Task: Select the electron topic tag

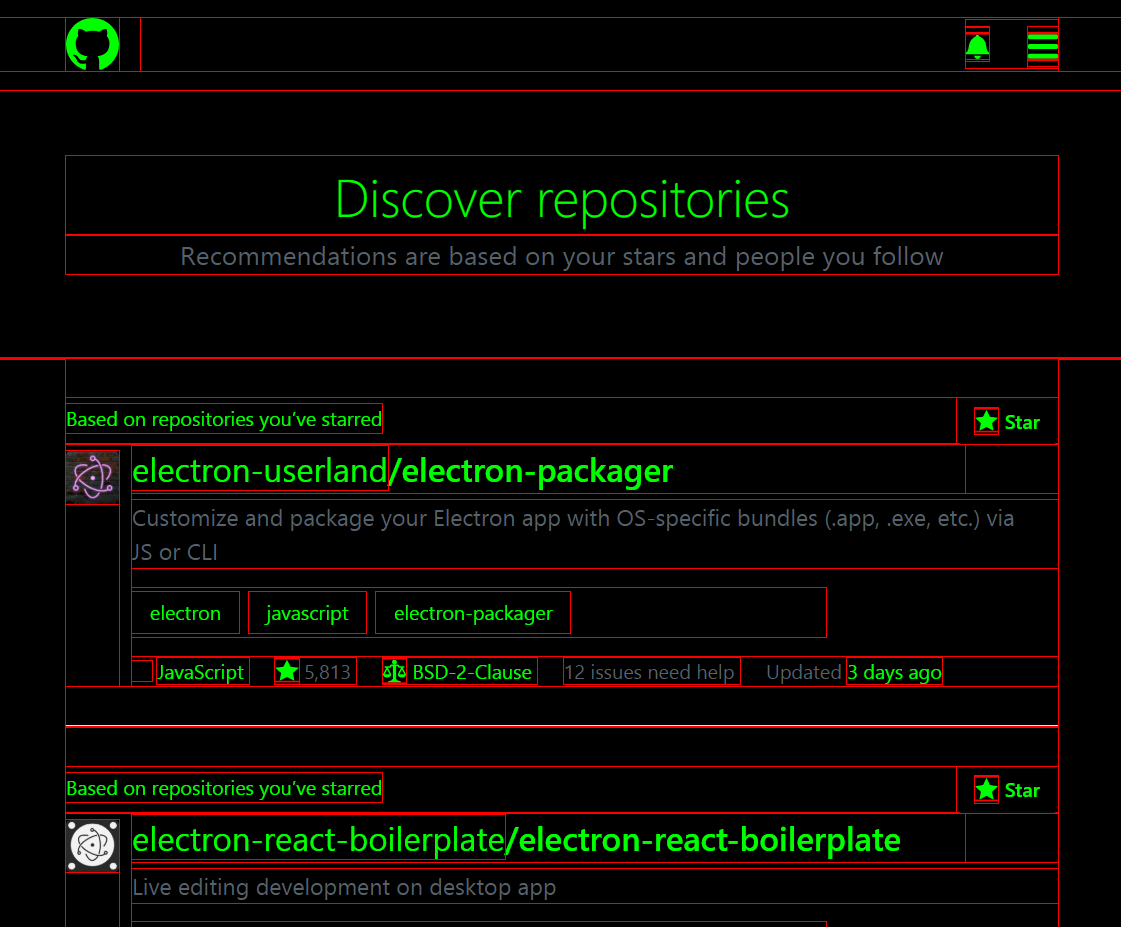Action: [185, 613]
